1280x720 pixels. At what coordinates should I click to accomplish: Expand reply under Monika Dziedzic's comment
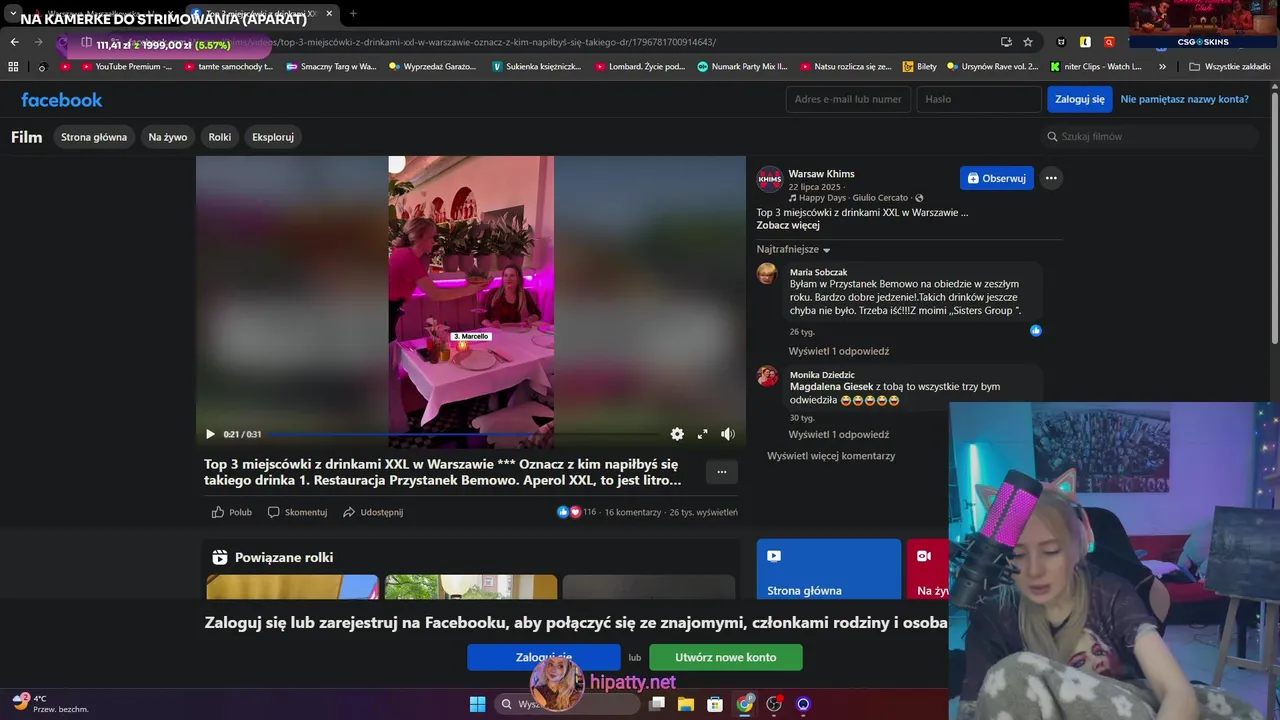pyautogui.click(x=838, y=434)
